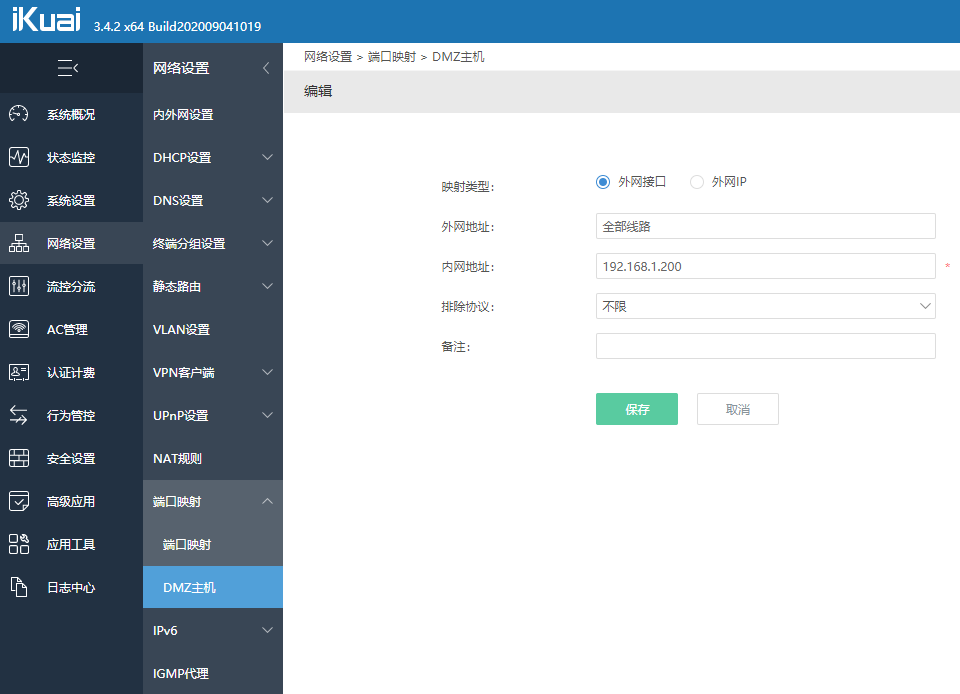
Task: Click the 备注 input field
Action: coord(765,346)
